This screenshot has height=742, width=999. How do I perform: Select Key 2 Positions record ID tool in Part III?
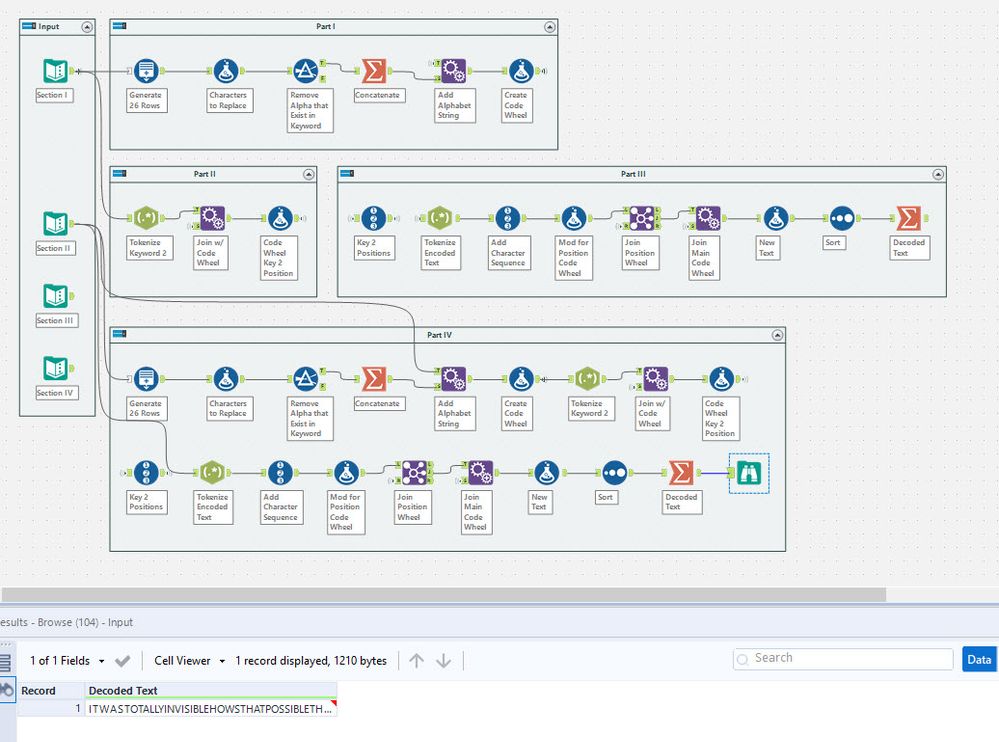tap(374, 218)
